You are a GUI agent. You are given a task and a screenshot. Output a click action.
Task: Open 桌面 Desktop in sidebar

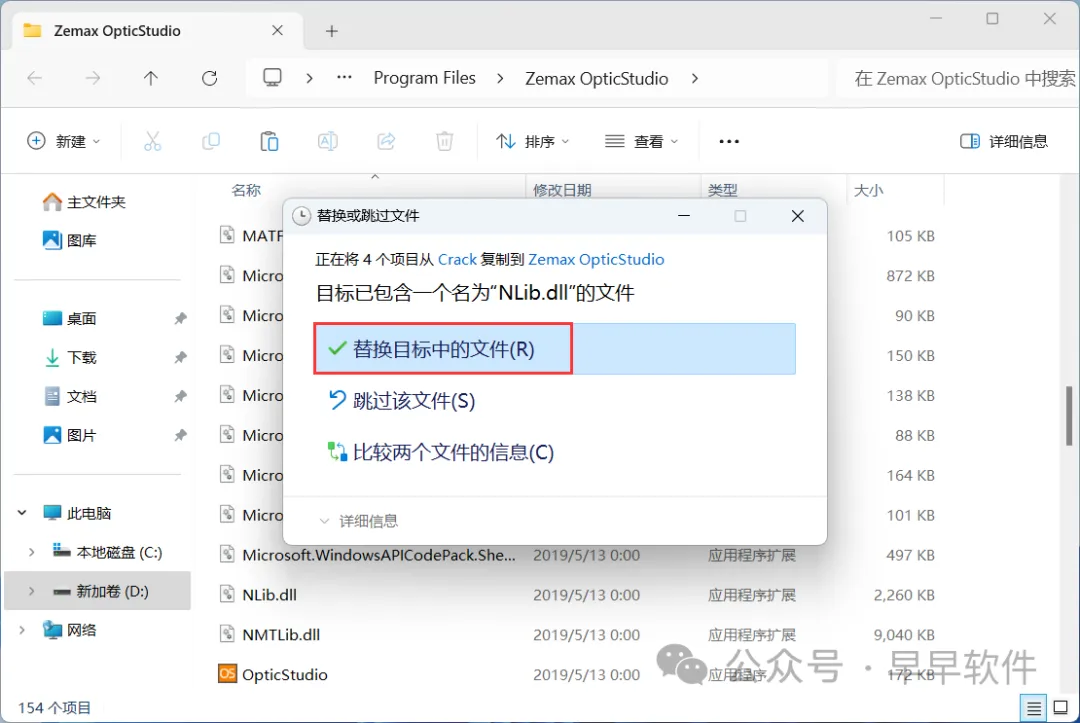point(70,318)
